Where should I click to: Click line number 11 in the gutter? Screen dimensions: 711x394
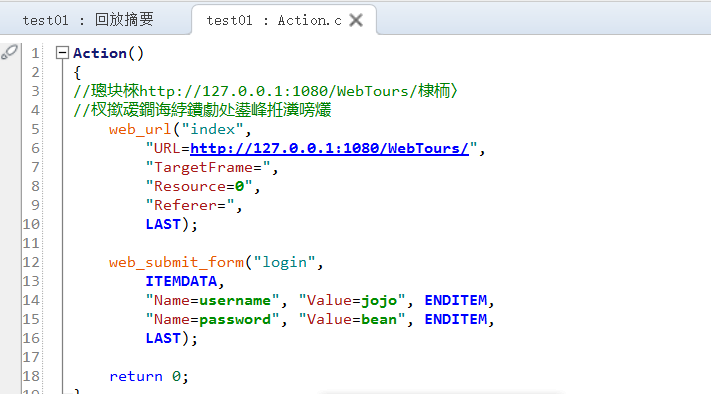coord(31,243)
